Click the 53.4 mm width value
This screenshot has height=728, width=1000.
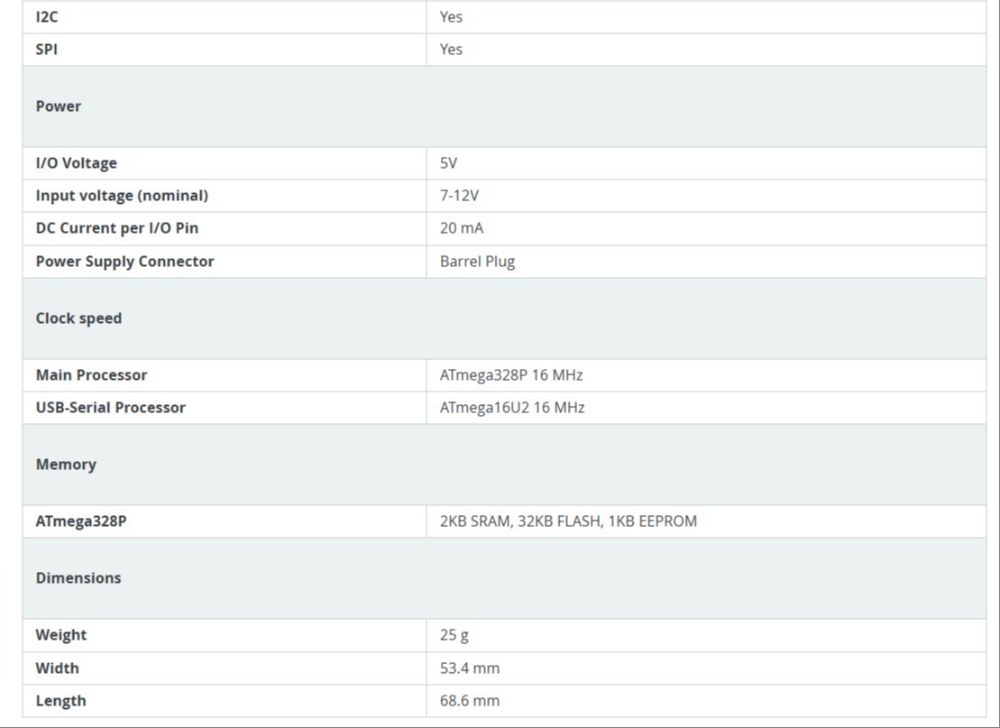point(470,669)
